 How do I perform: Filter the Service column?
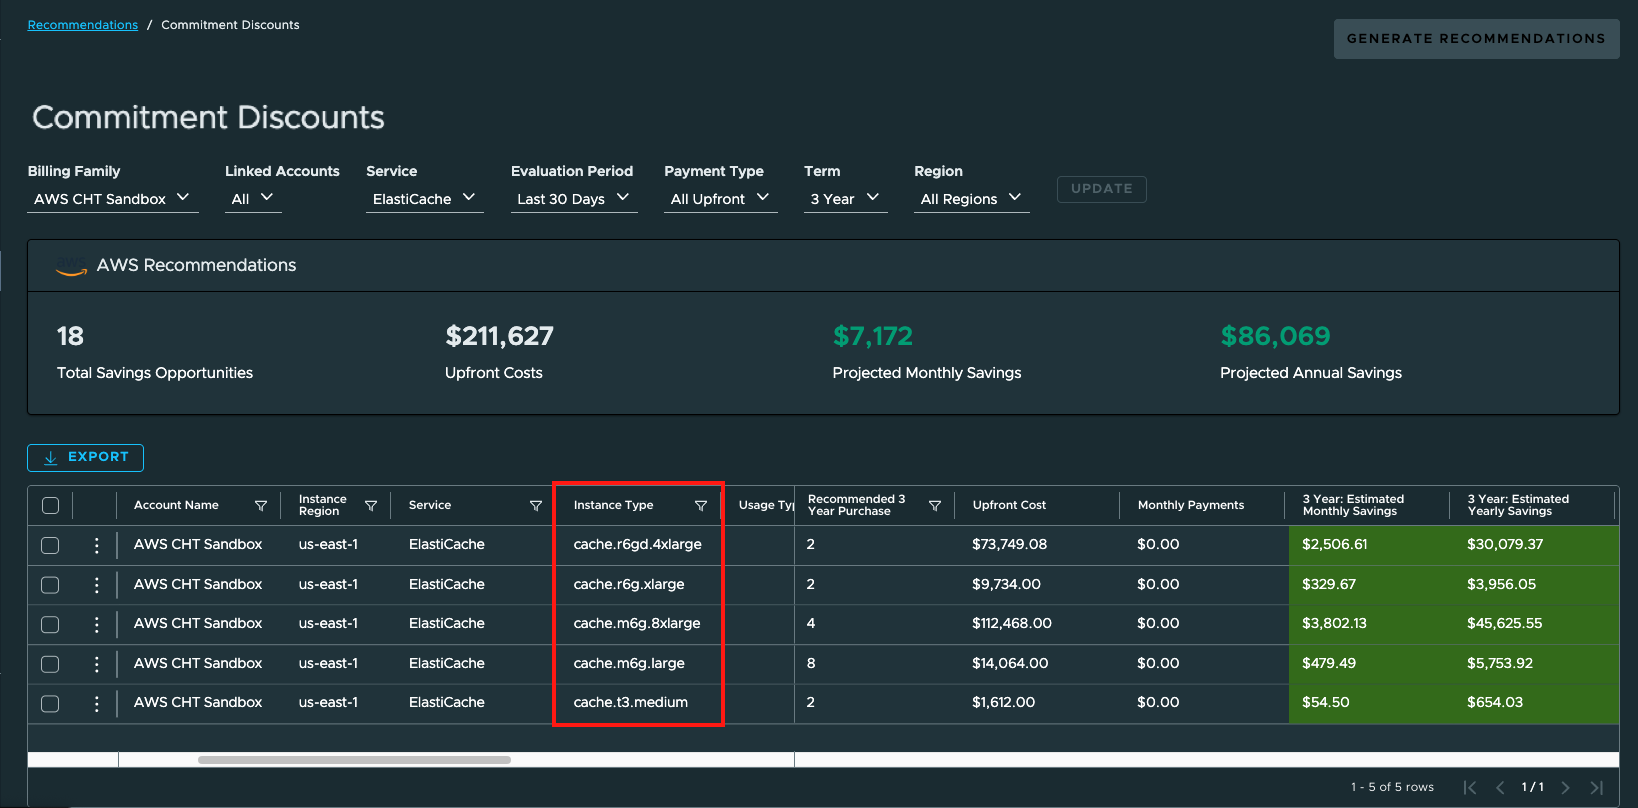pyautogui.click(x=536, y=506)
